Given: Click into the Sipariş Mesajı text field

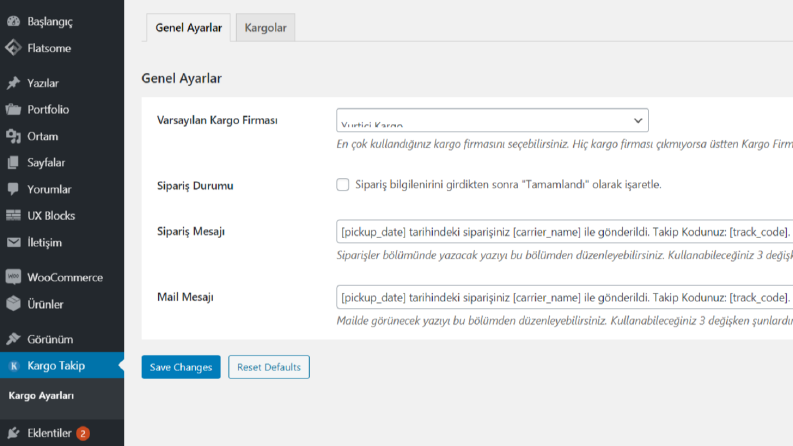Looking at the screenshot, I should coord(564,232).
